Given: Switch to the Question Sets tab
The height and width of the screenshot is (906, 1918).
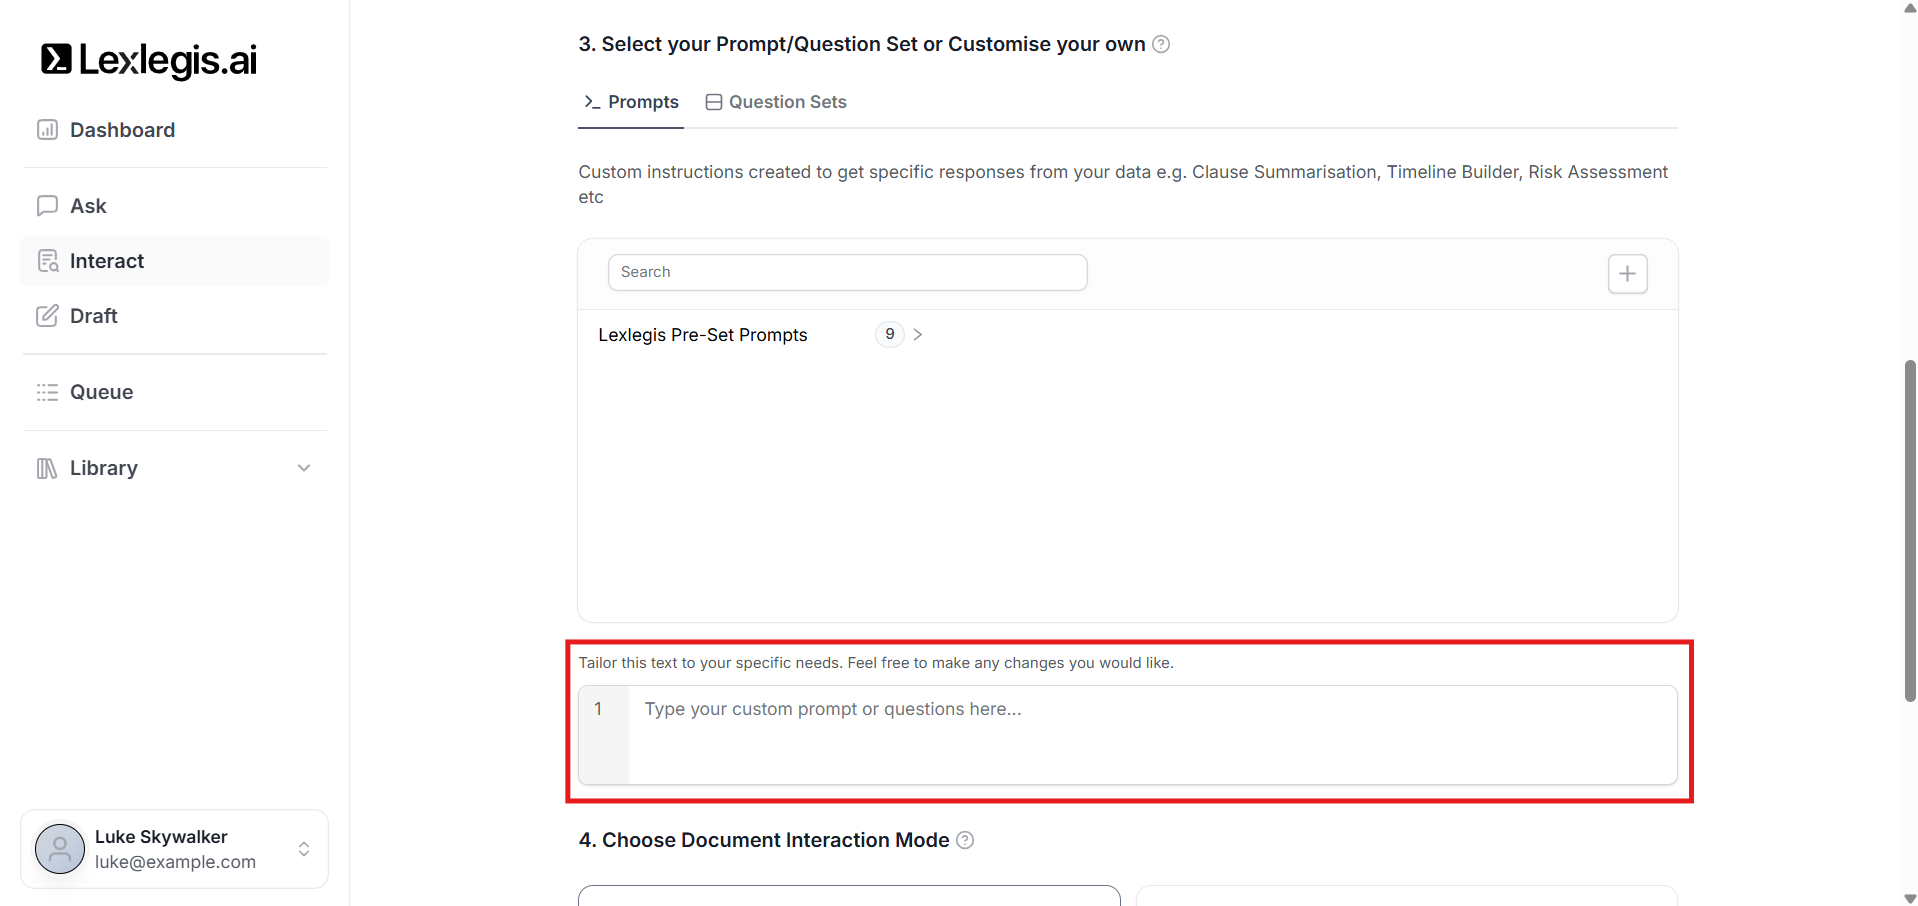Looking at the screenshot, I should click(776, 102).
